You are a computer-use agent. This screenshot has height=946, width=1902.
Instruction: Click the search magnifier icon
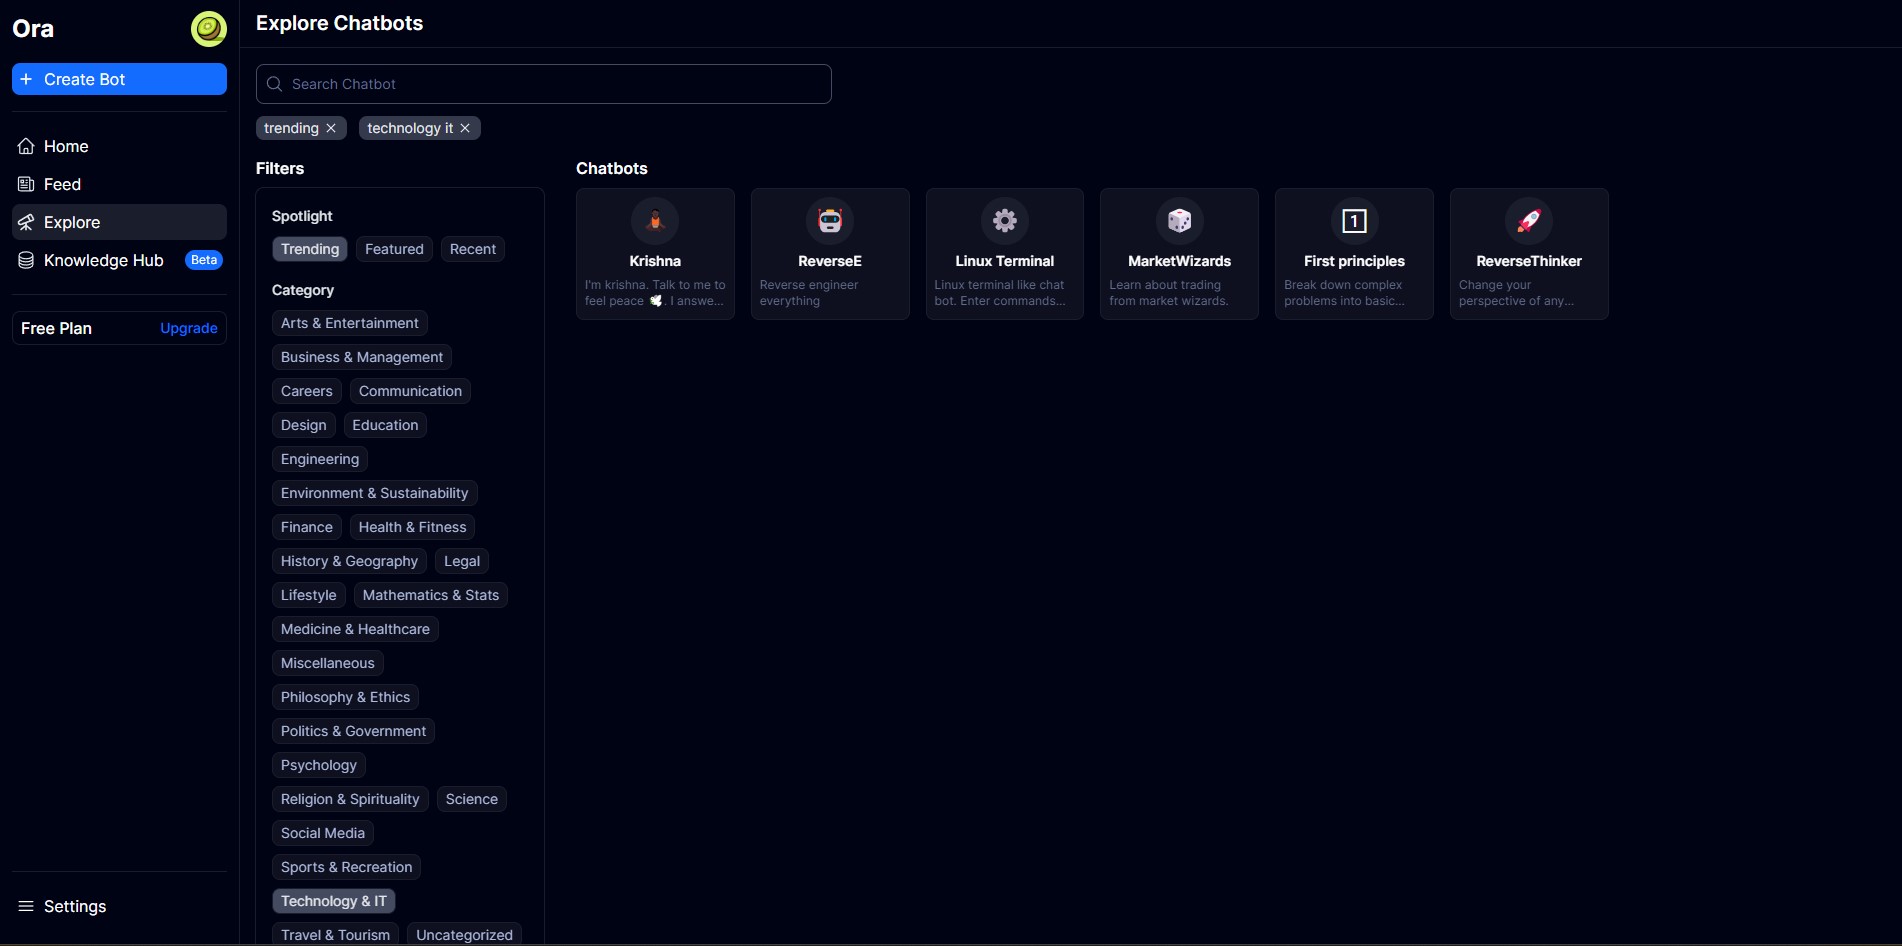click(275, 84)
